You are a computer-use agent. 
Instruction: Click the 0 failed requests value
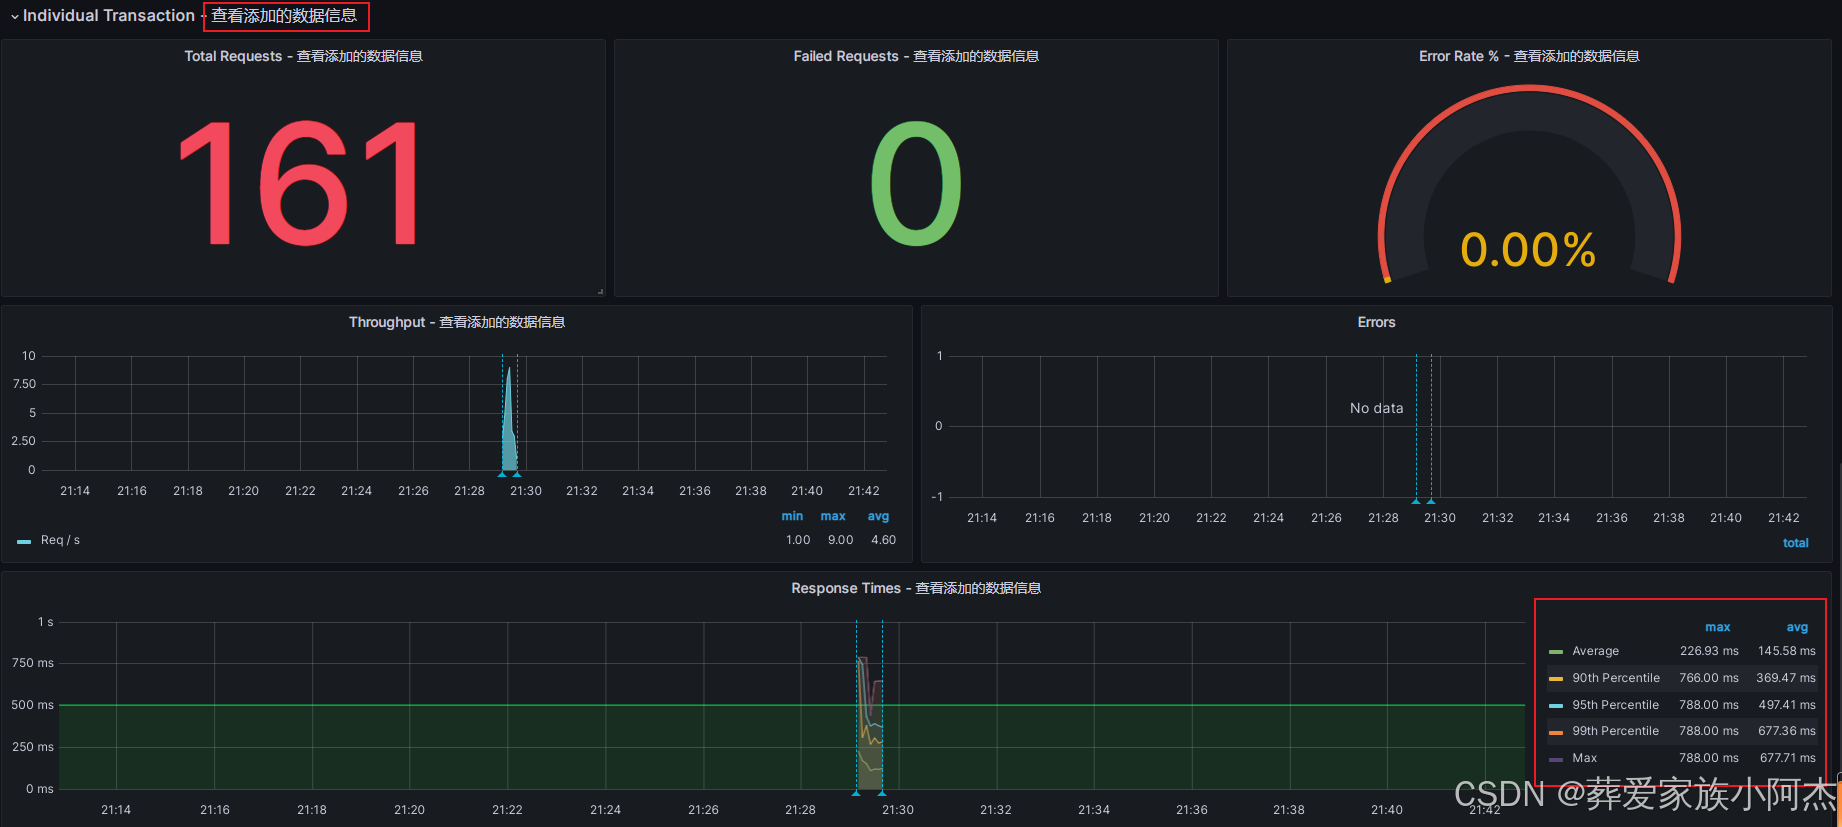(916, 183)
